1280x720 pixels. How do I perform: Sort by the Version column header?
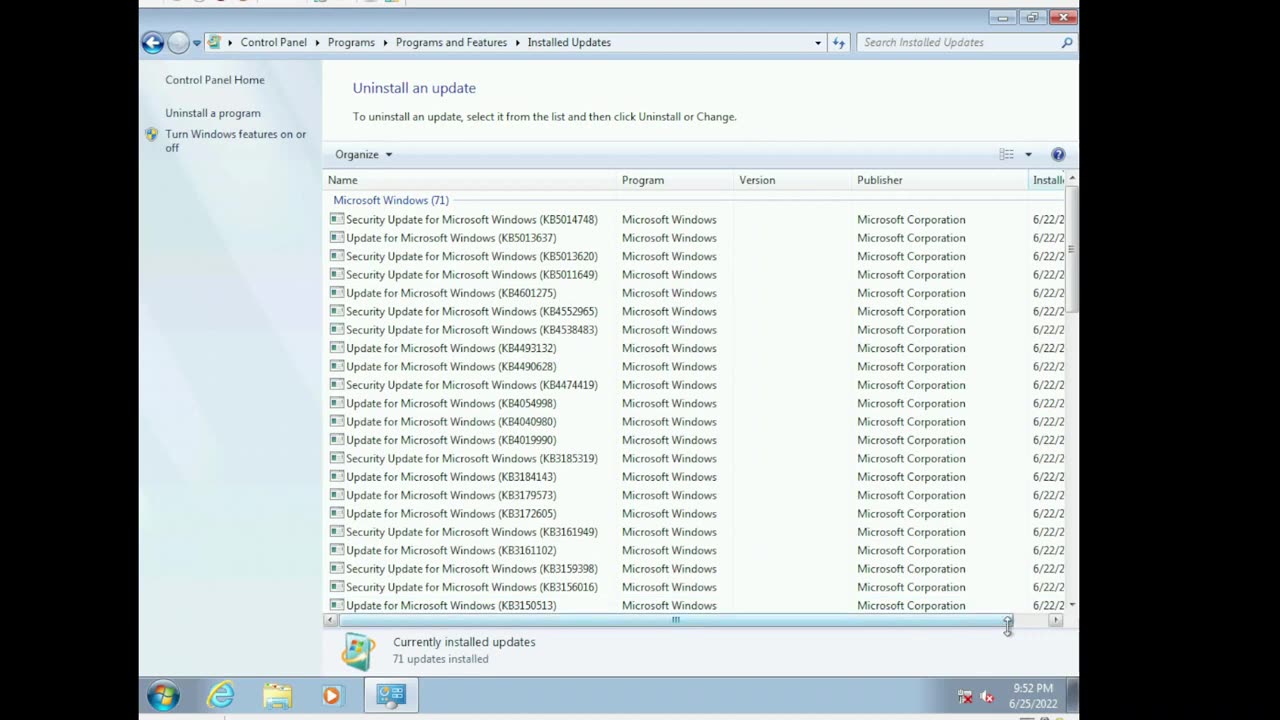(x=793, y=180)
